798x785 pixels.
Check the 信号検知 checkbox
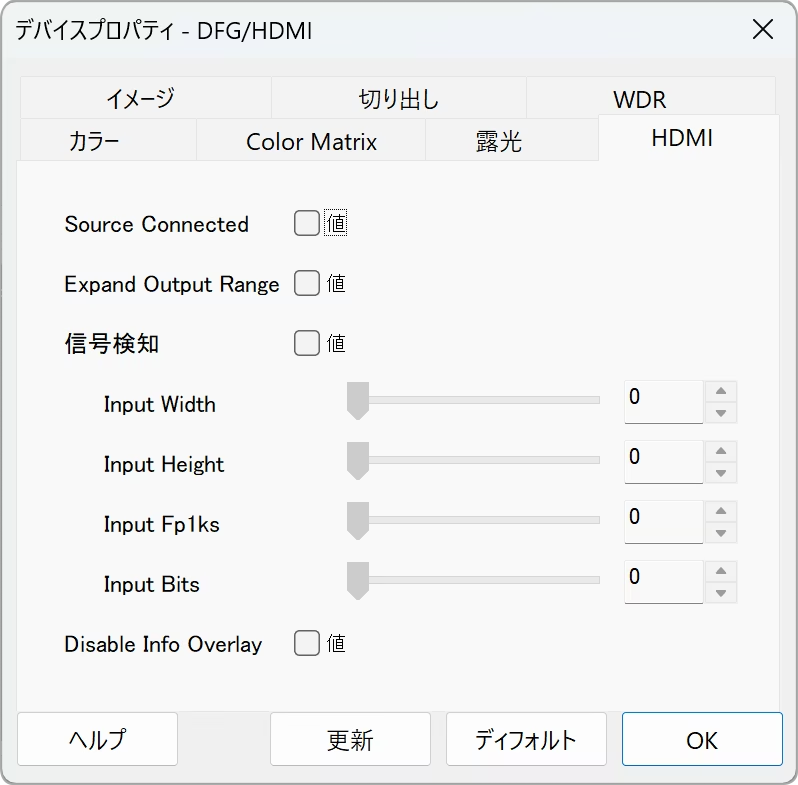click(306, 344)
